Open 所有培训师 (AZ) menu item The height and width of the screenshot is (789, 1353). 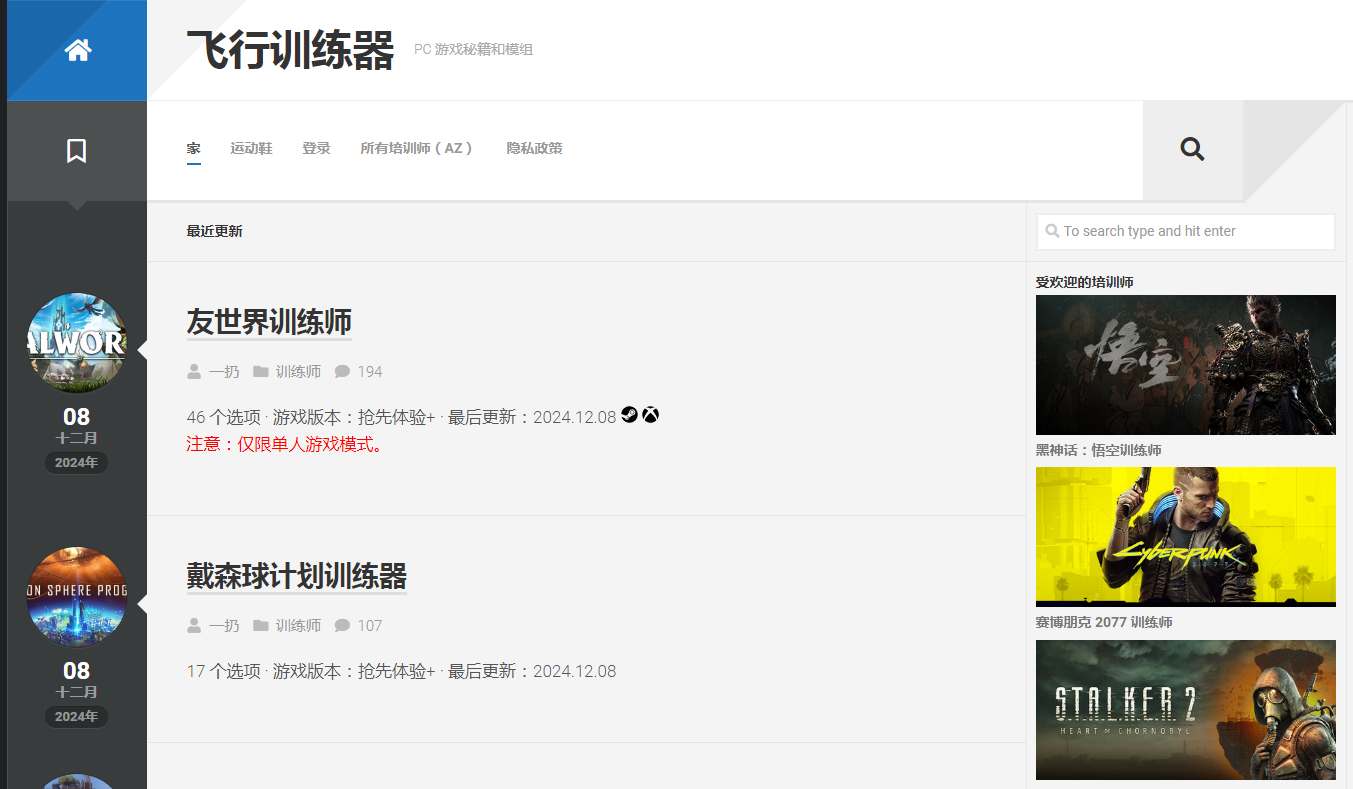pos(417,148)
